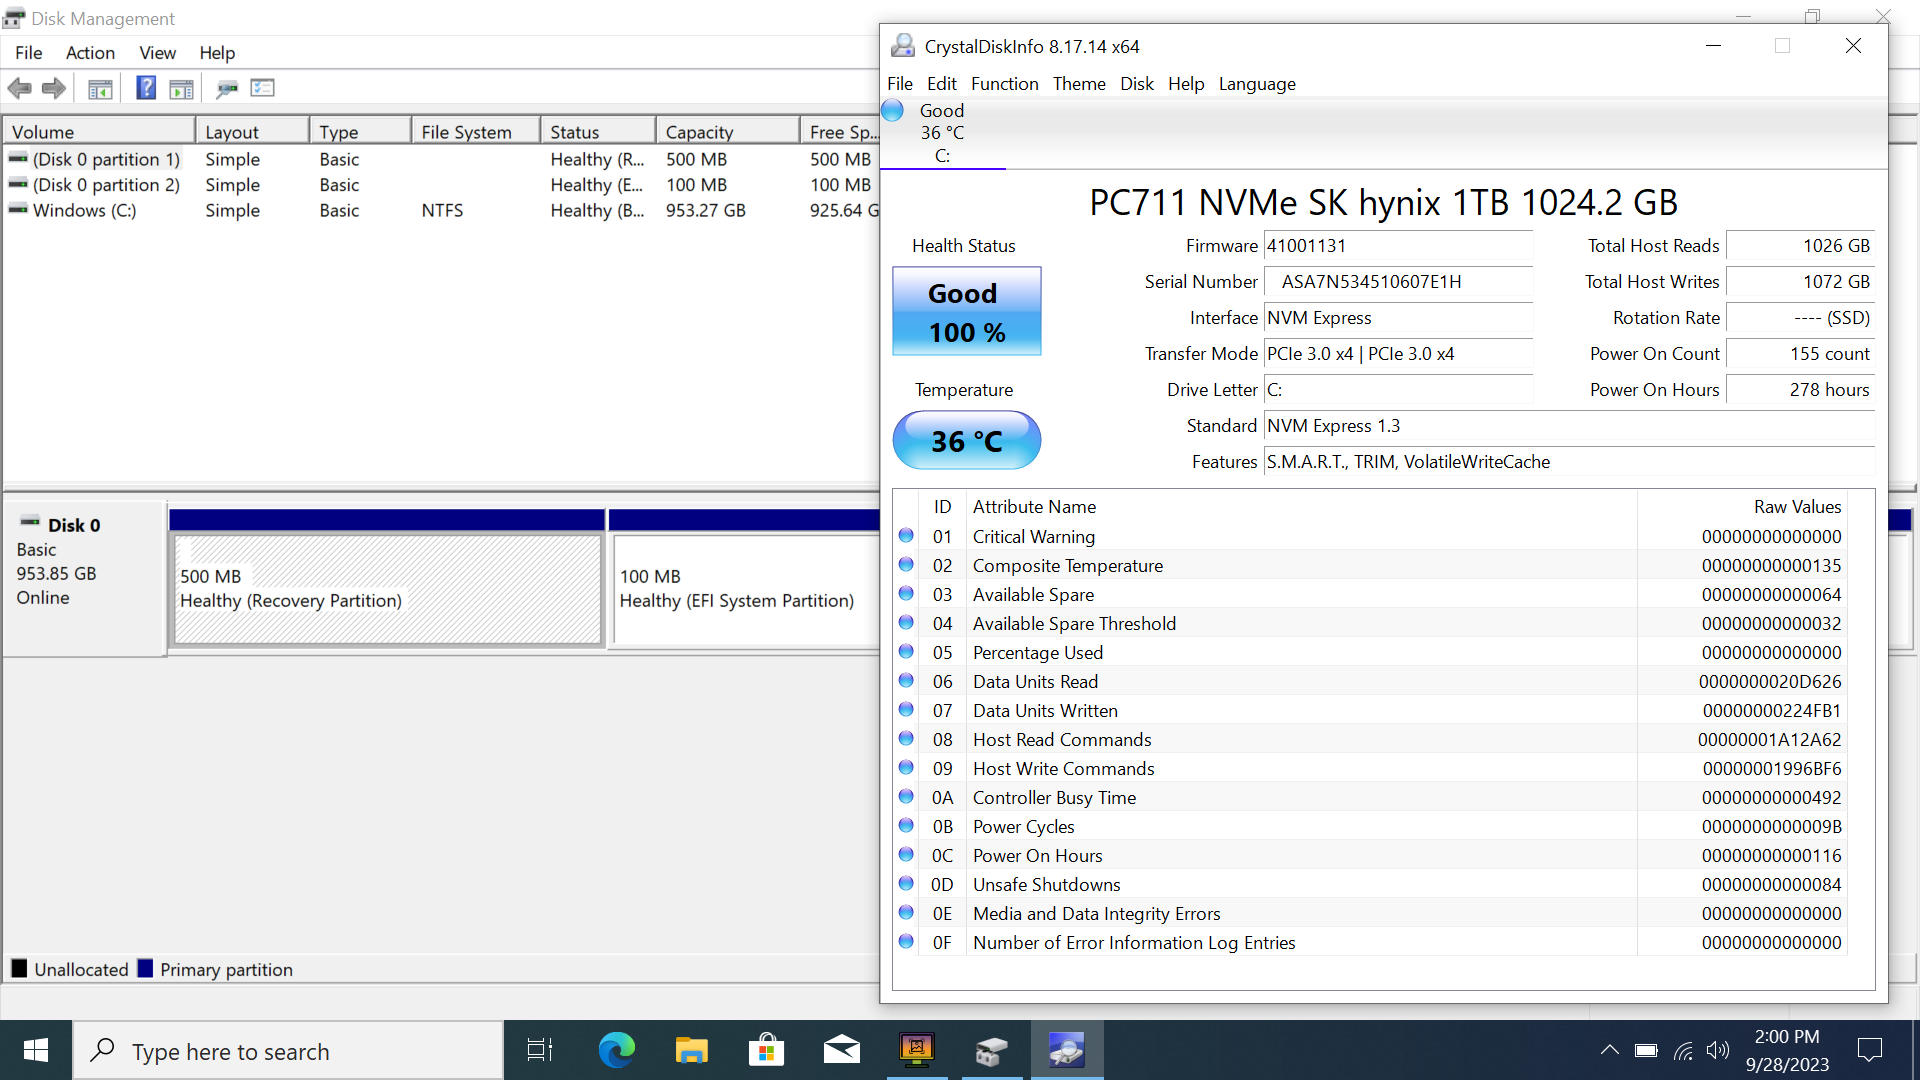Select Media and Data Integrity Errors row
1920x1080 pixels.
pos(1370,914)
